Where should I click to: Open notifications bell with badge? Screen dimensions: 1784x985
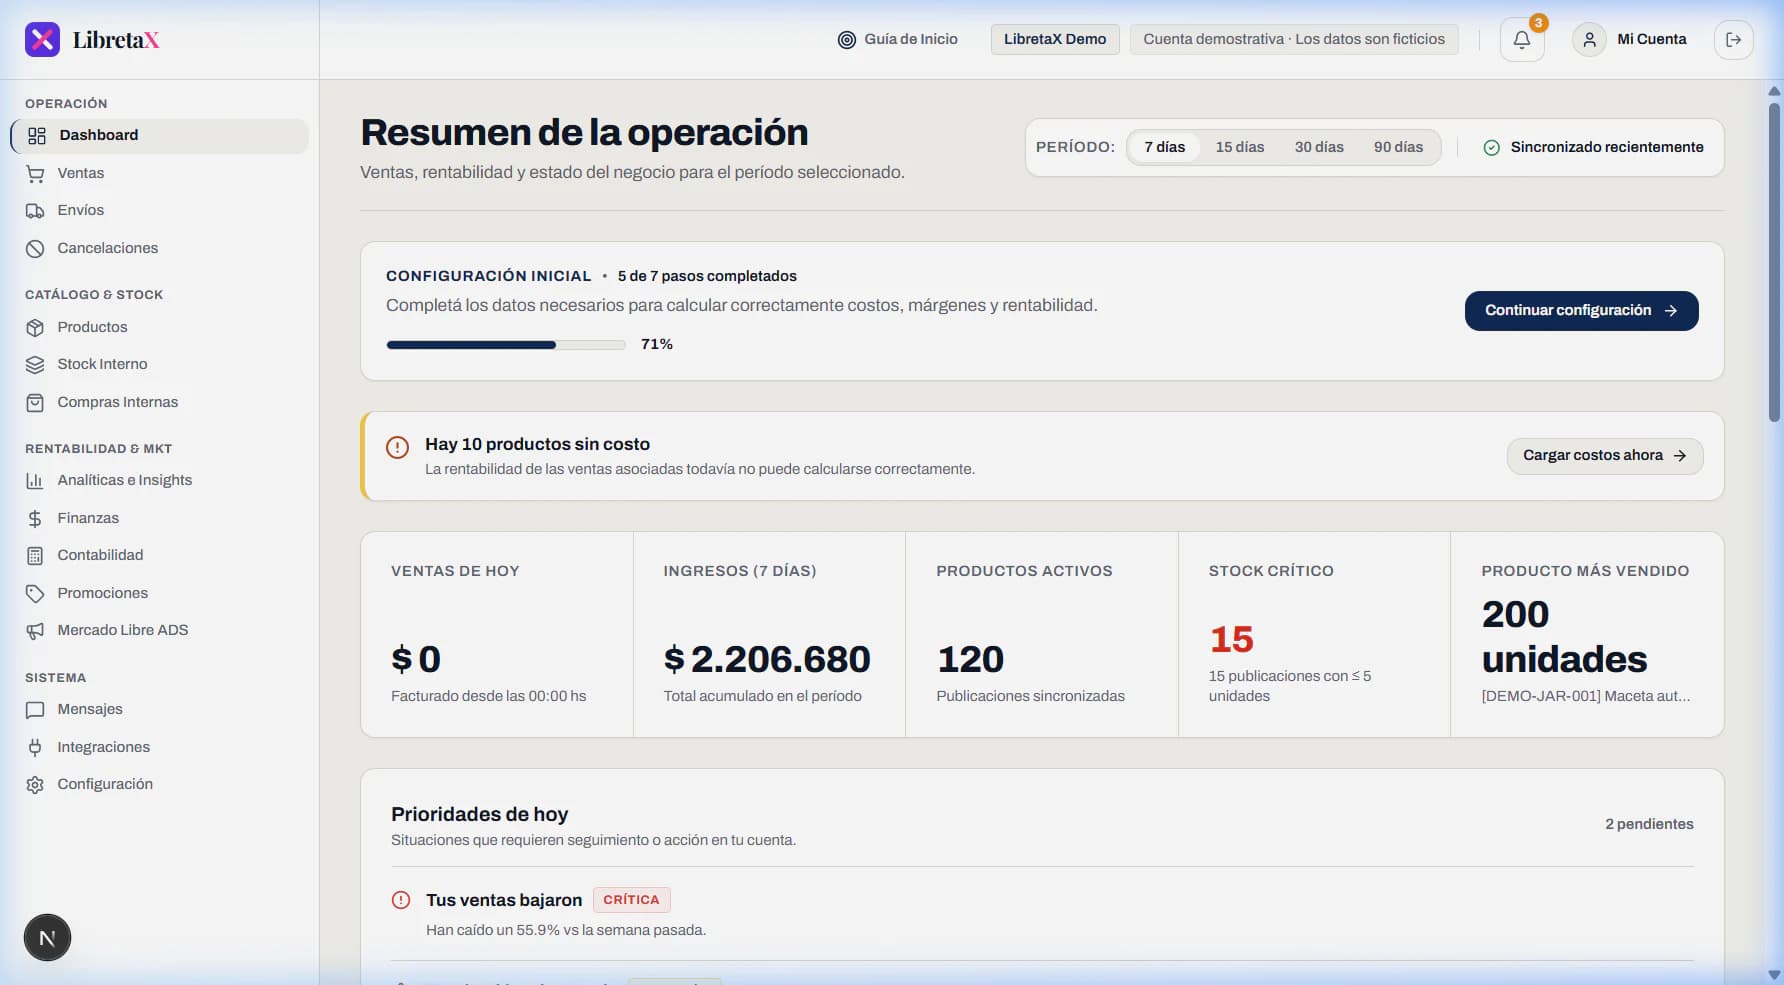pos(1522,40)
